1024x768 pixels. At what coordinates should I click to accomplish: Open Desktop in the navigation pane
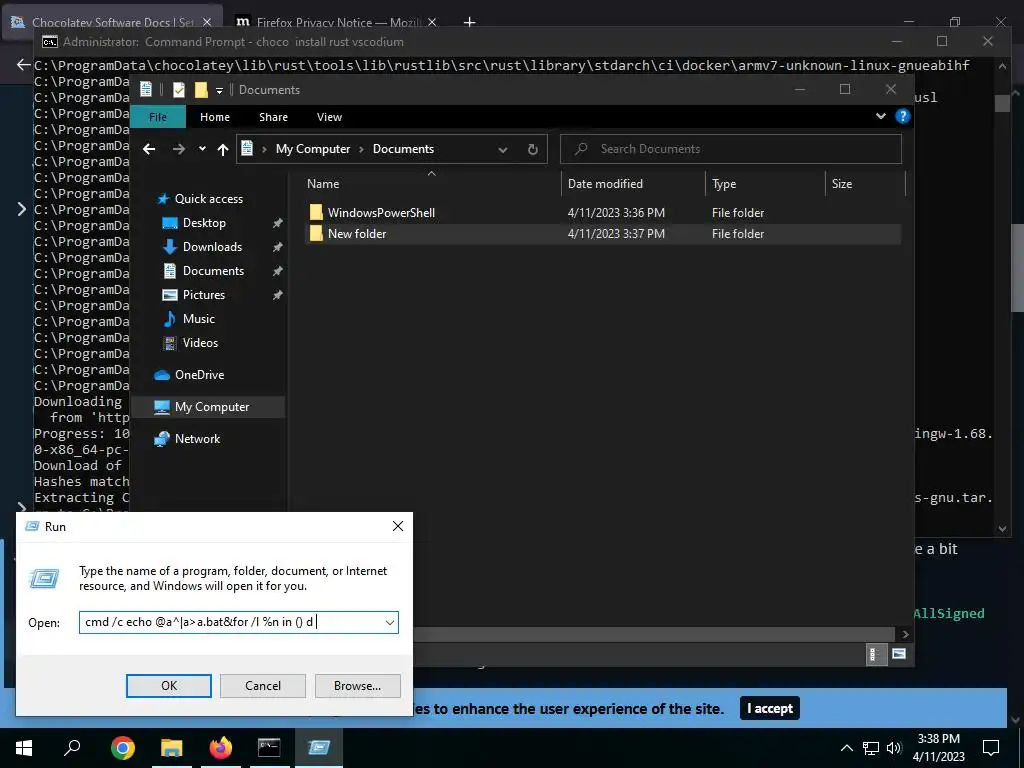pos(204,223)
